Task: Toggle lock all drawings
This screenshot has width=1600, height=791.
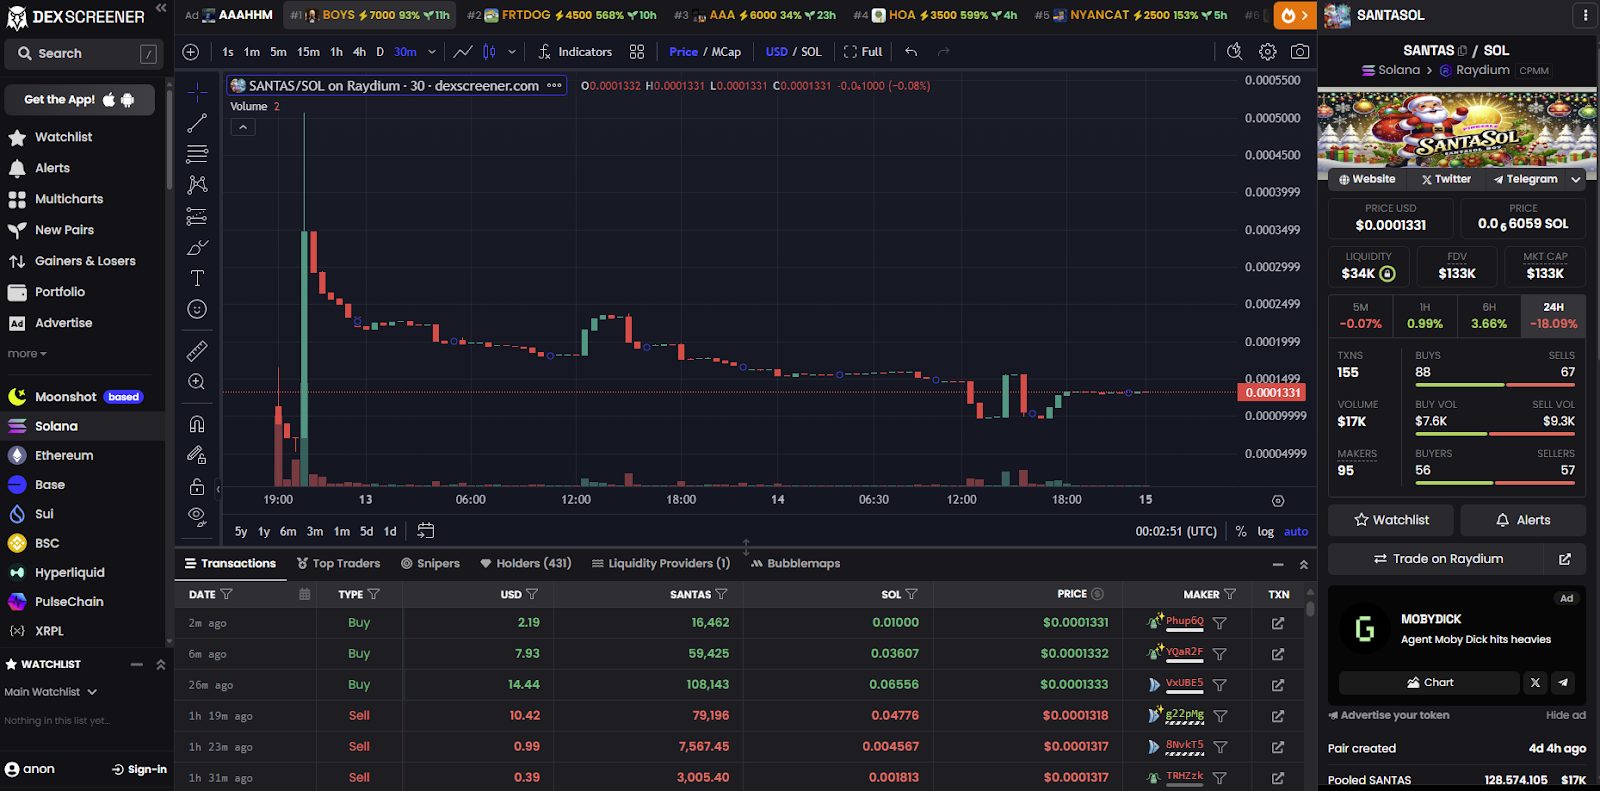Action: [197, 486]
